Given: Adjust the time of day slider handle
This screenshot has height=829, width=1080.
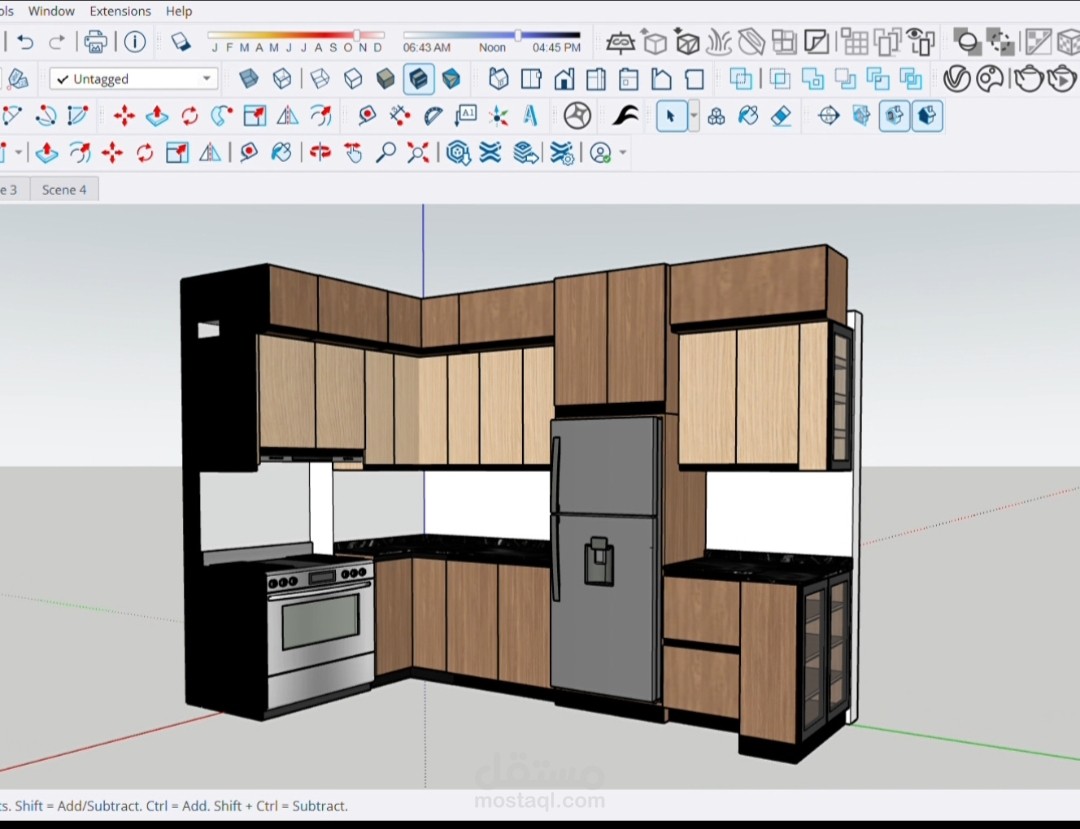Looking at the screenshot, I should click(x=517, y=34).
